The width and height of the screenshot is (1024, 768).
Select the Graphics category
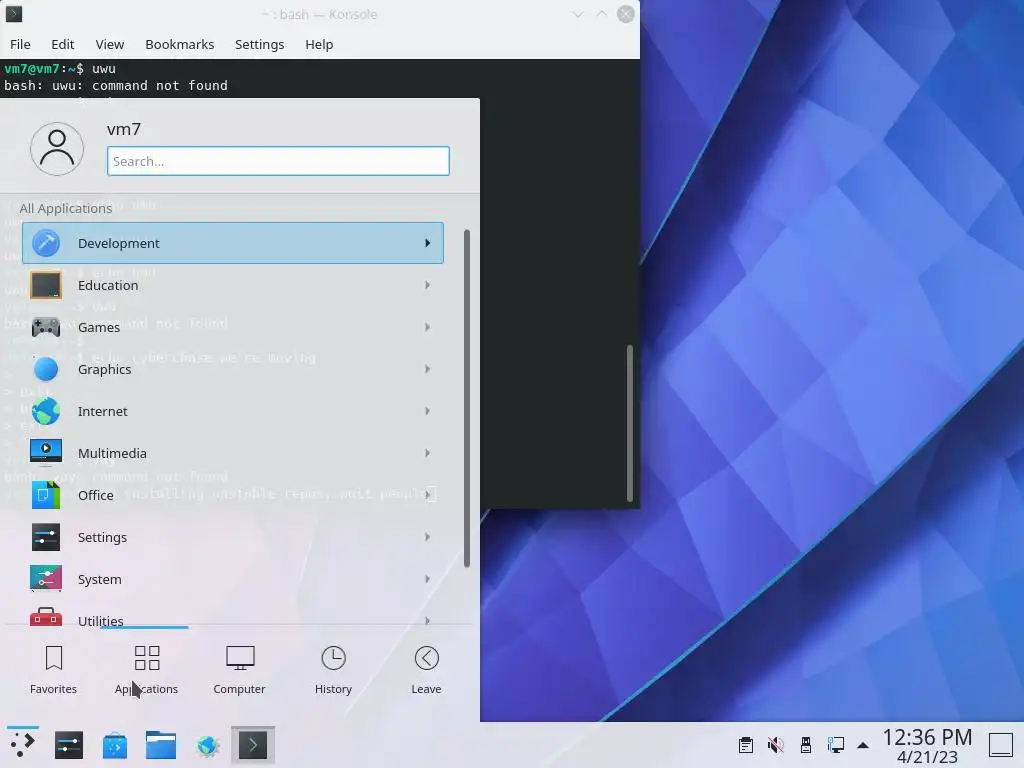pos(232,369)
